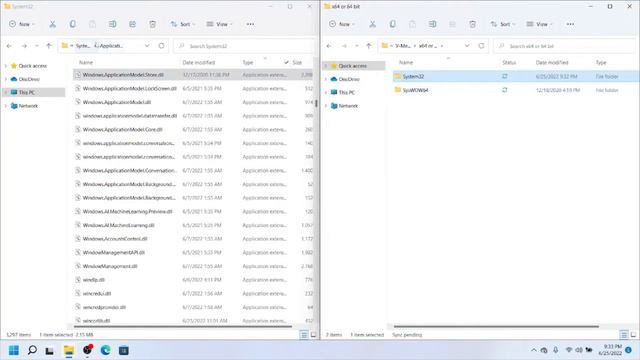Open Sort dropdown in System32 window
Screen dimensions: 640x360
click(182, 24)
